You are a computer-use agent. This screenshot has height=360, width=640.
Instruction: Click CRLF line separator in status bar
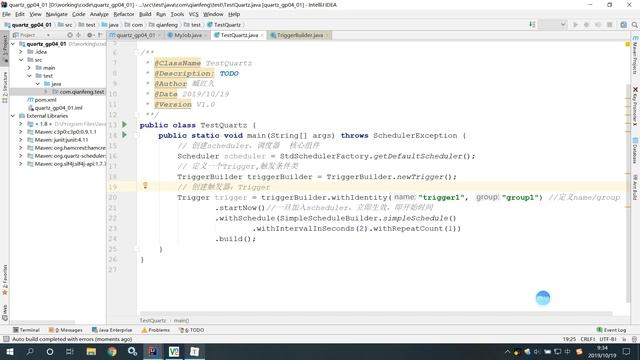(588, 339)
